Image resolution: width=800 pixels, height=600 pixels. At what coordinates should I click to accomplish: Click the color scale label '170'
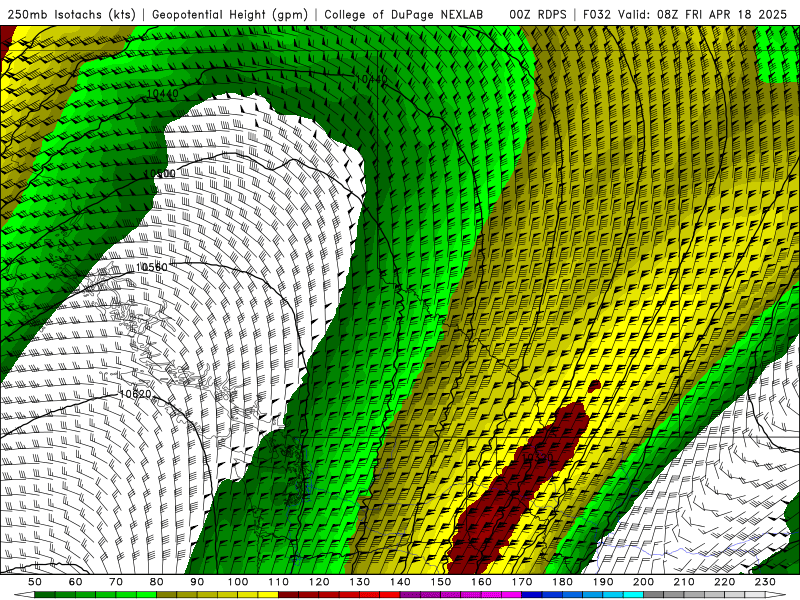(x=522, y=582)
